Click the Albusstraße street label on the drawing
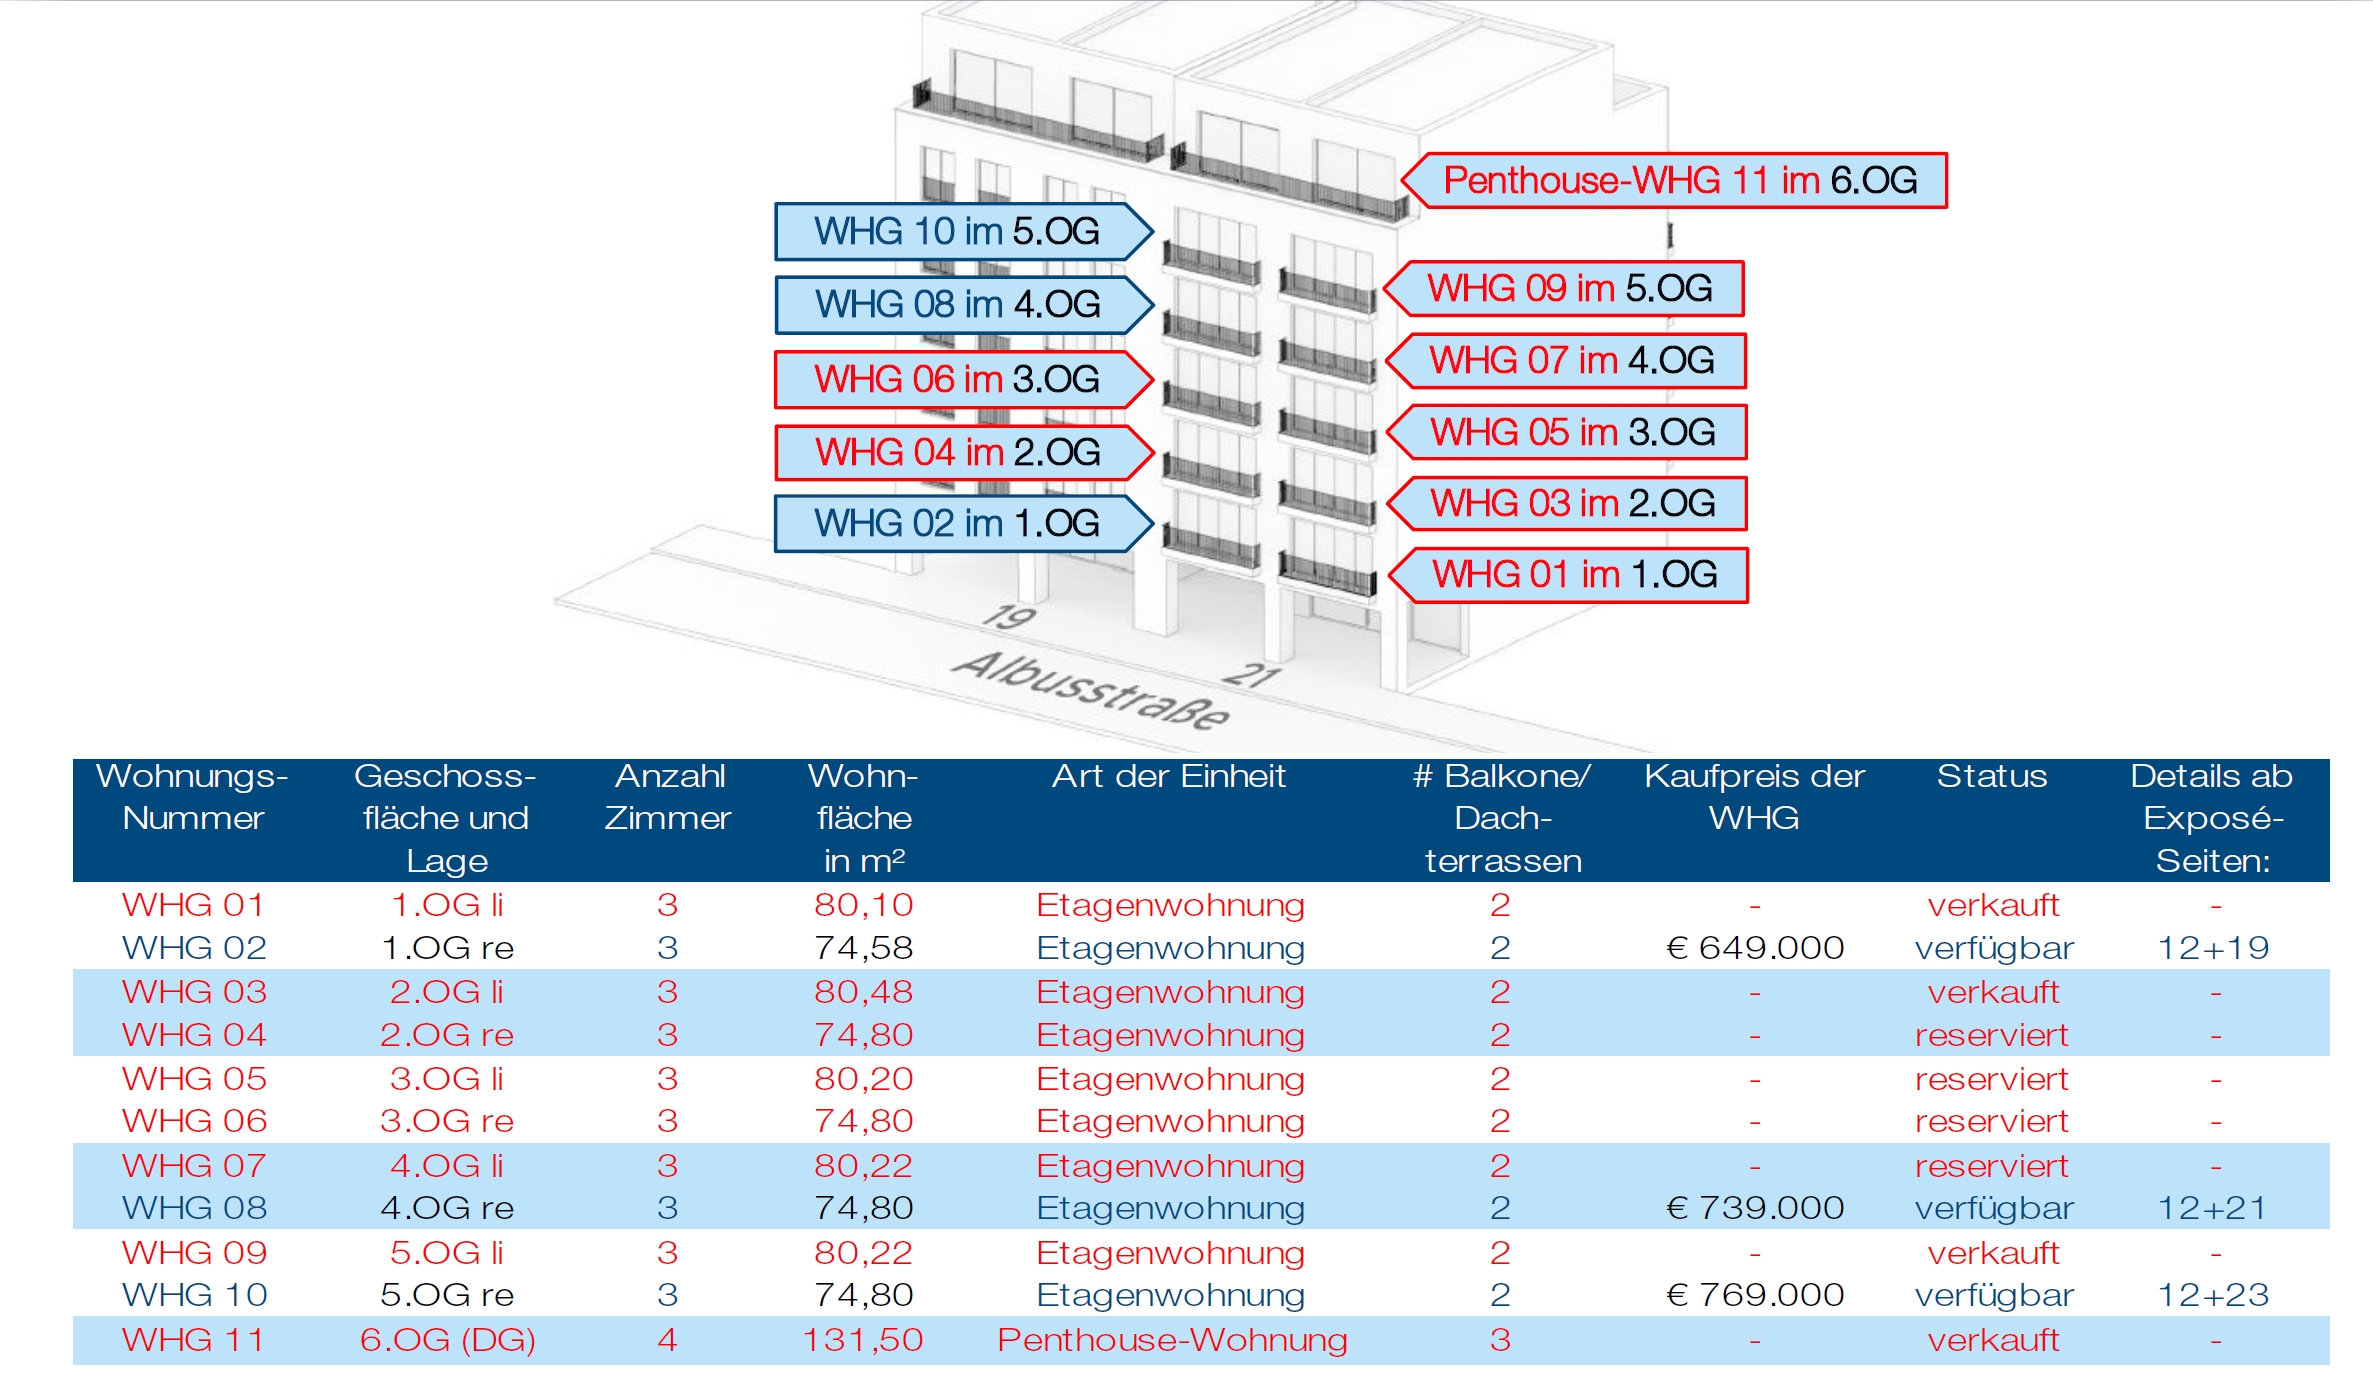Image resolution: width=2373 pixels, height=1389 pixels. (x=1090, y=691)
